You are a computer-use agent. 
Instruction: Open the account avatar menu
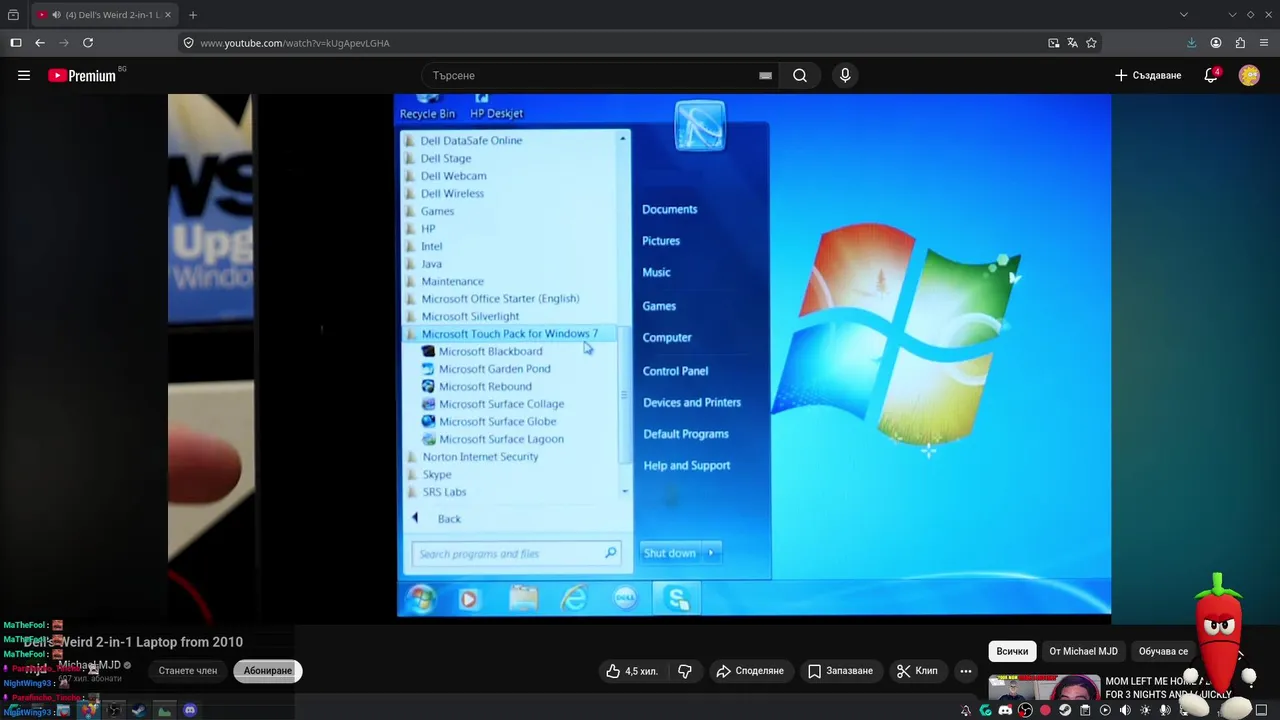click(x=1249, y=75)
